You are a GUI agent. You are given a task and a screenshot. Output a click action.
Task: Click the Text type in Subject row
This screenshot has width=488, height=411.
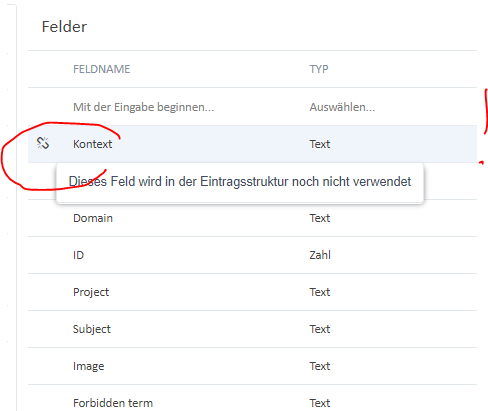320,329
